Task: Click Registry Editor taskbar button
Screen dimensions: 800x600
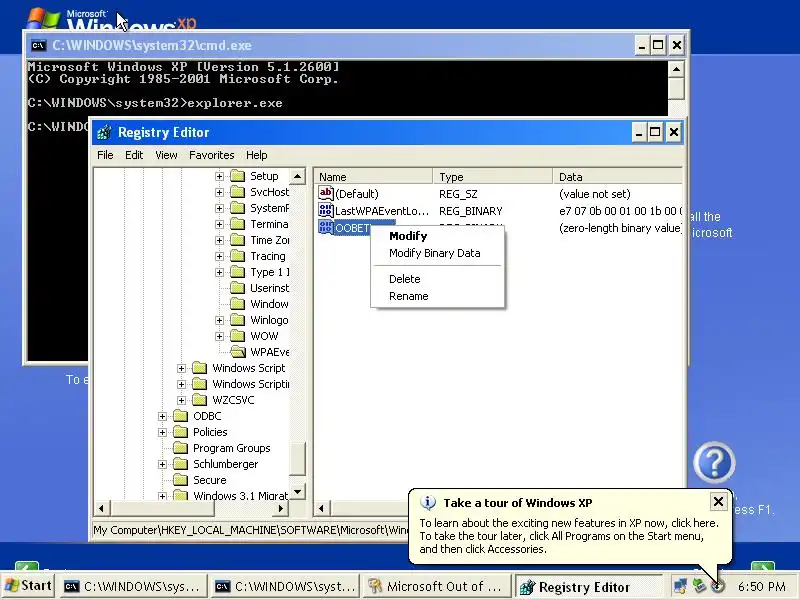Action: [588, 587]
